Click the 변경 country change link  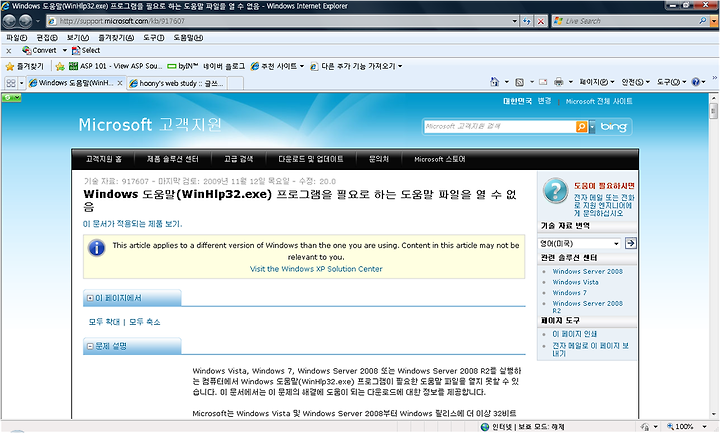(544, 101)
